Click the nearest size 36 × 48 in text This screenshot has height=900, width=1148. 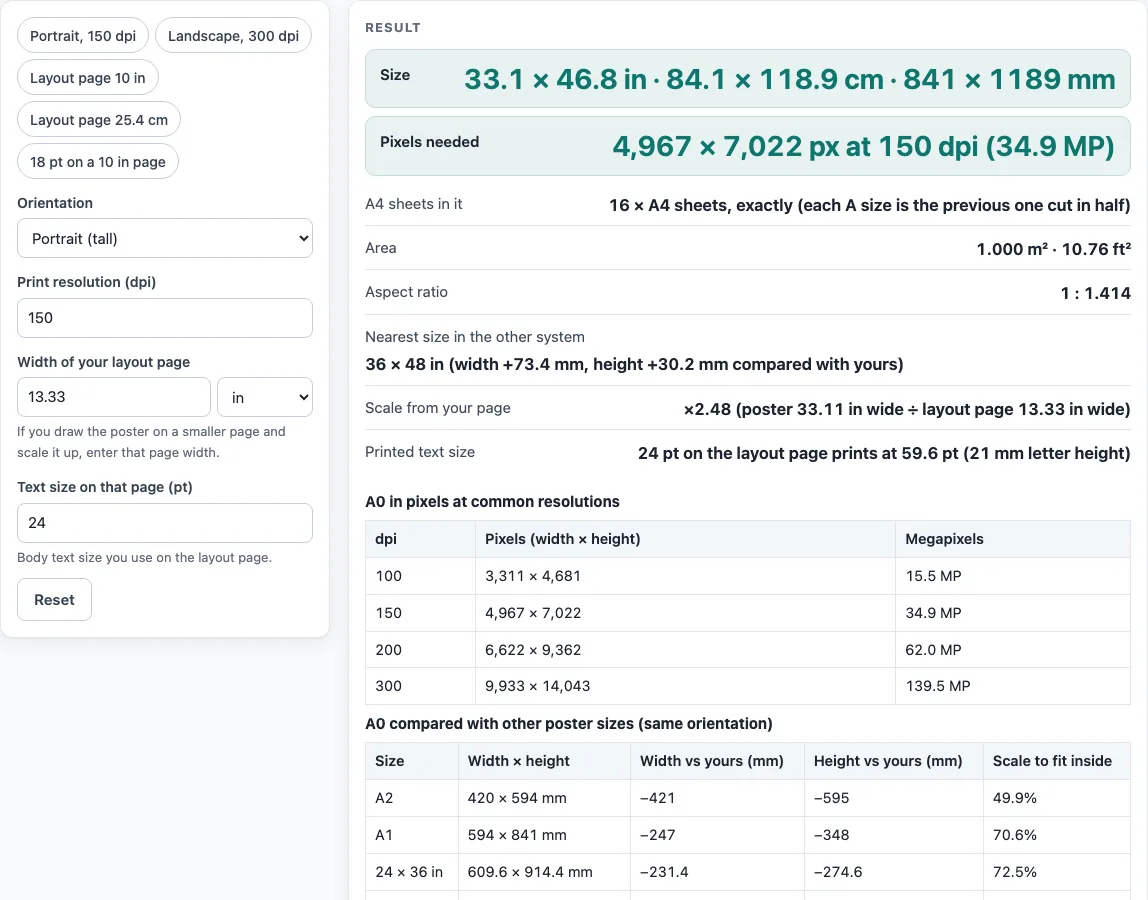[634, 365]
